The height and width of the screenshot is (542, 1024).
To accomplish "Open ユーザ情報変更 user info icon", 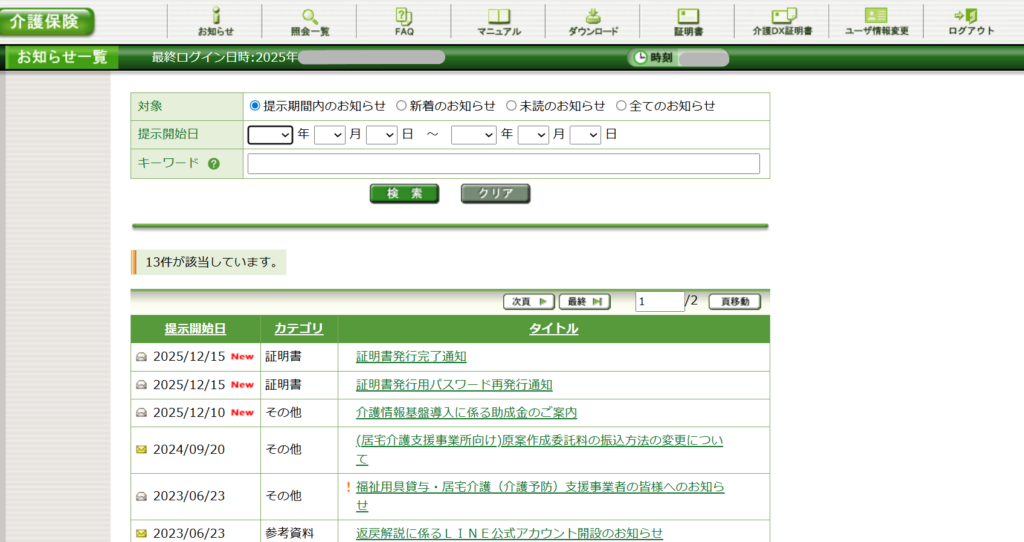I will point(876,21).
